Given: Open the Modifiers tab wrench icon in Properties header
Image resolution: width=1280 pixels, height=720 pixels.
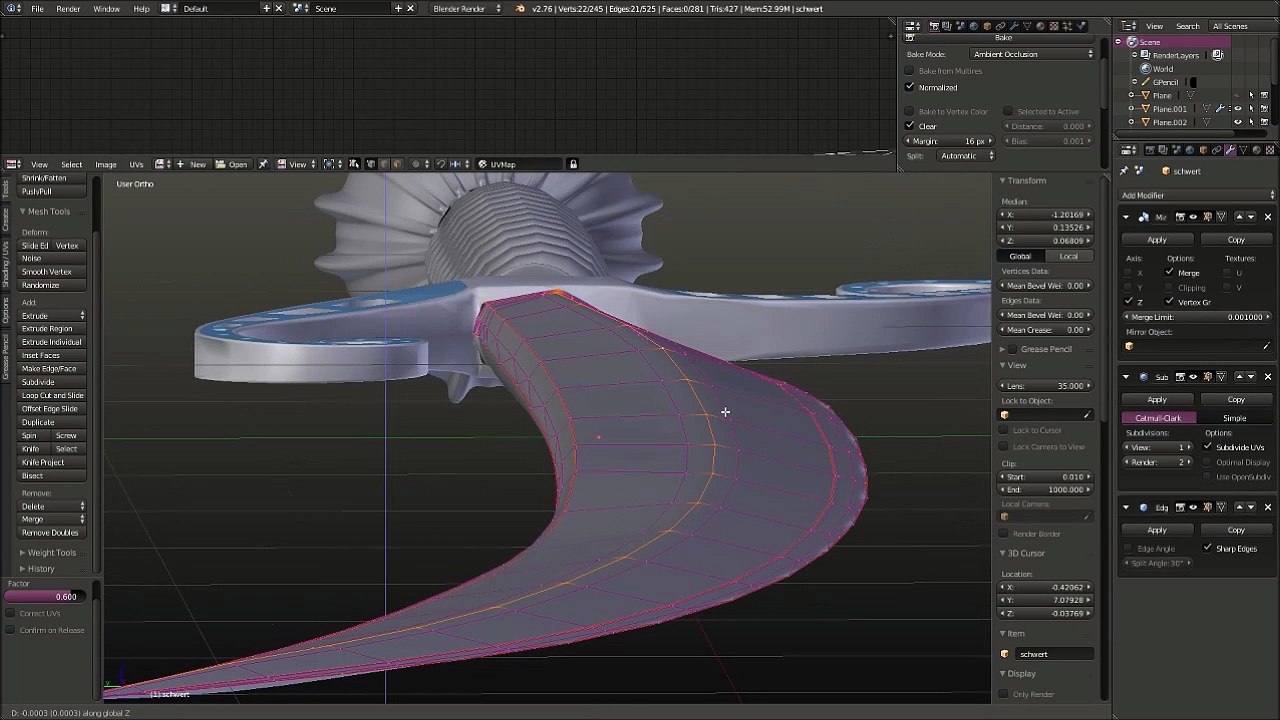Looking at the screenshot, I should [1229, 150].
